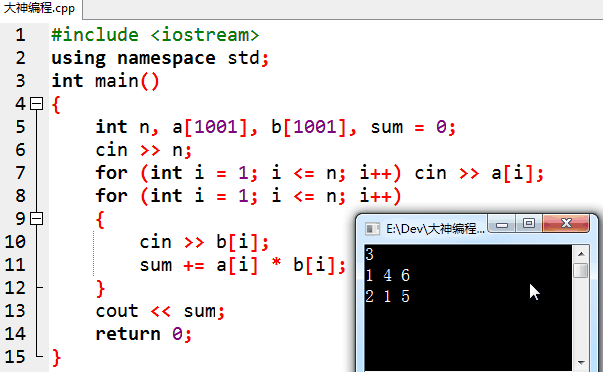Click line number 15 in the gutter

(x=15, y=357)
